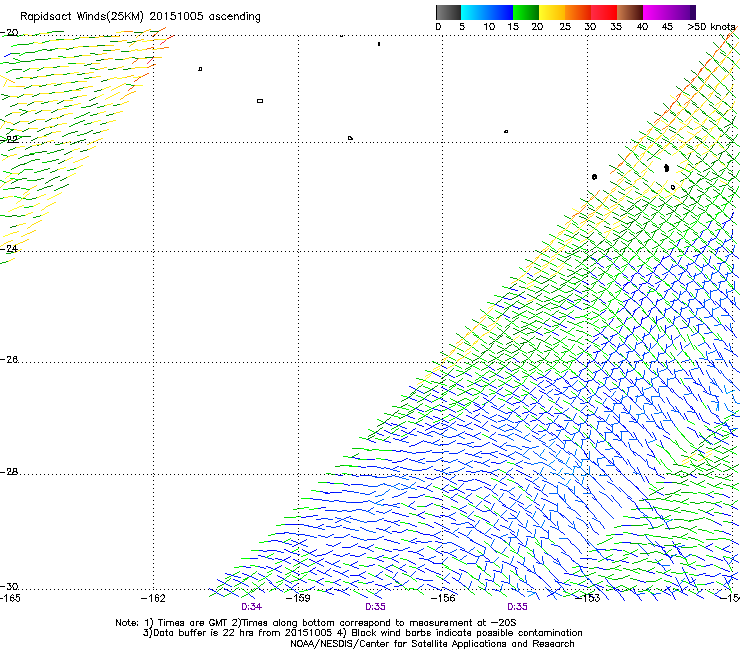This screenshot has height=650, width=740.
Task: Click the yellow 20-25 knots color band
Action: pyautogui.click(x=552, y=12)
